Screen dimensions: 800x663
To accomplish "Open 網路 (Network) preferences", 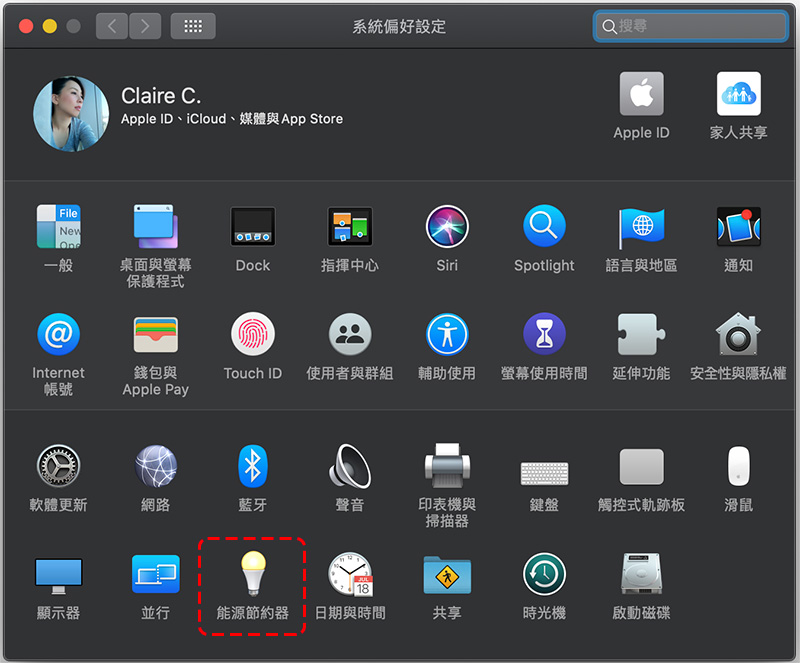I will 156,466.
